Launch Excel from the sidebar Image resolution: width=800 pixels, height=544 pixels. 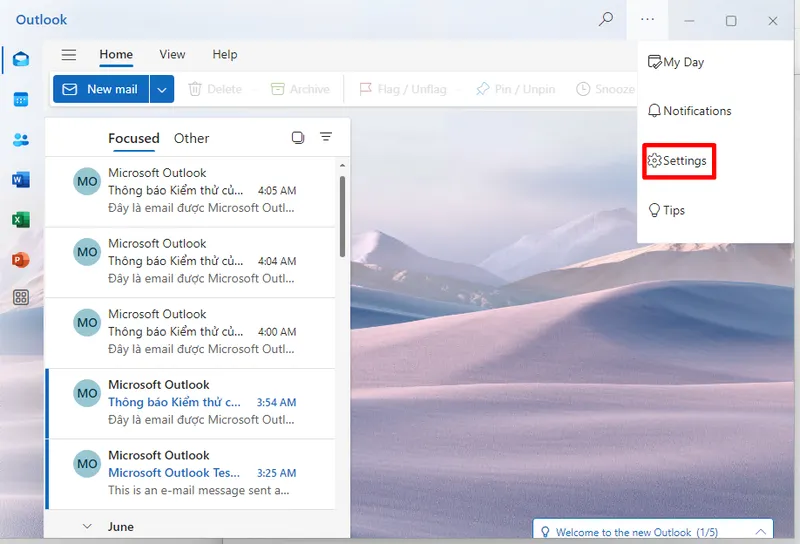[x=21, y=220]
